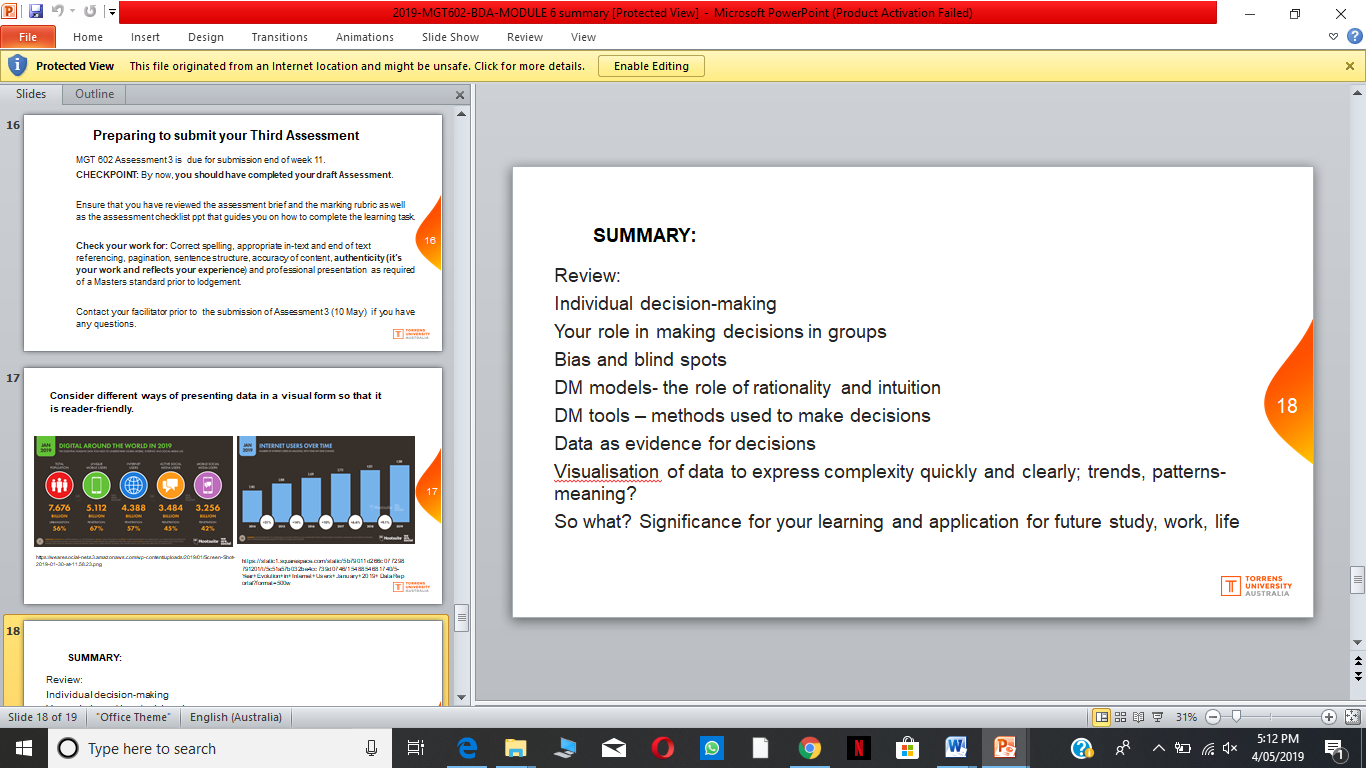
Task: Open the File tab
Action: [x=28, y=37]
